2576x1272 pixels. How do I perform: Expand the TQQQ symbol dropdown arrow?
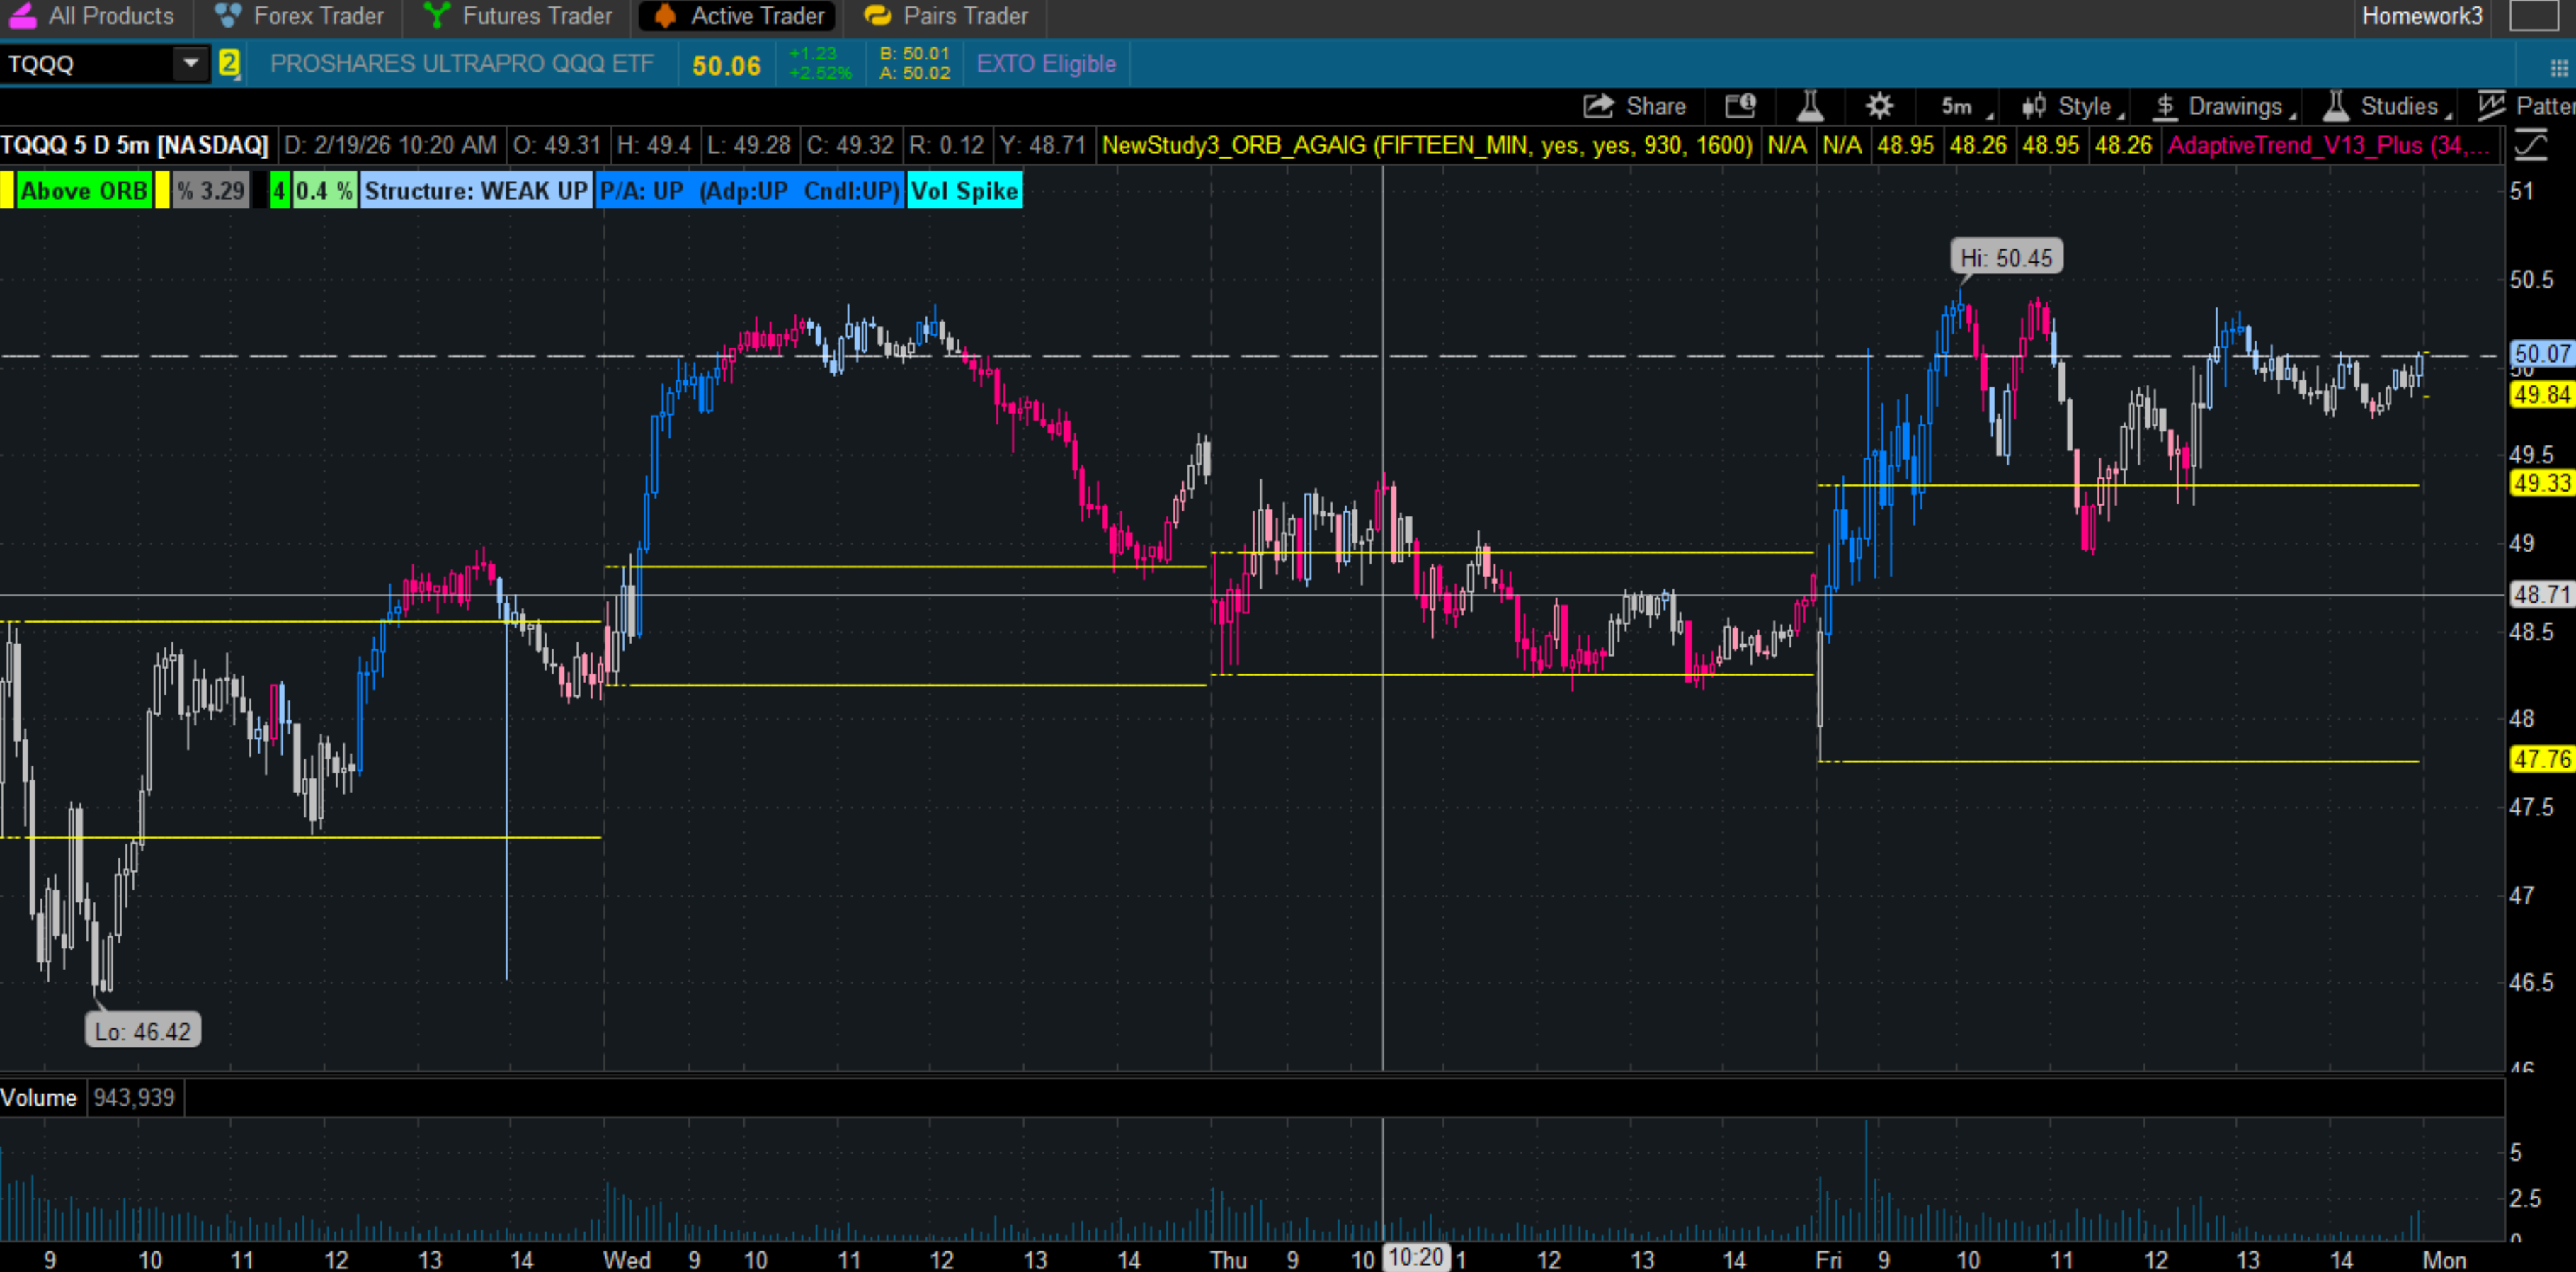[190, 64]
